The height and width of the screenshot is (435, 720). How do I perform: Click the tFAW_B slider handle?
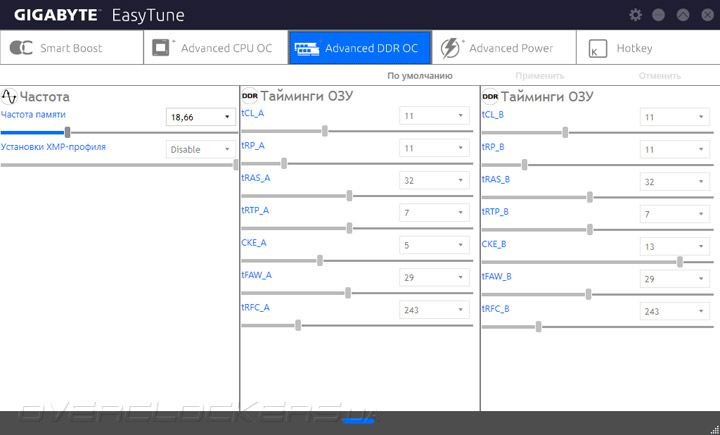[588, 294]
